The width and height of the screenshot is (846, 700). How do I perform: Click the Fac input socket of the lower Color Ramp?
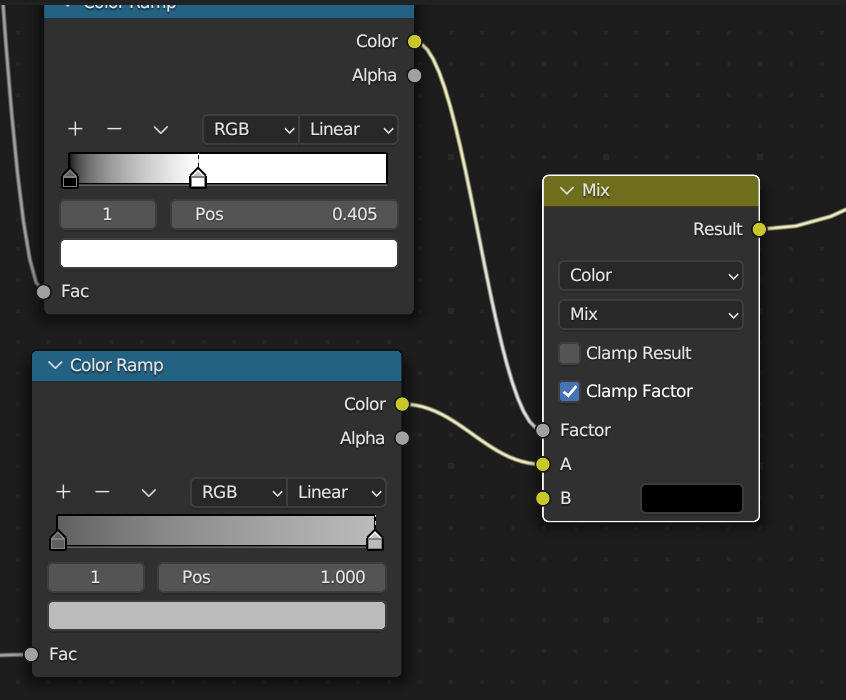(32, 655)
